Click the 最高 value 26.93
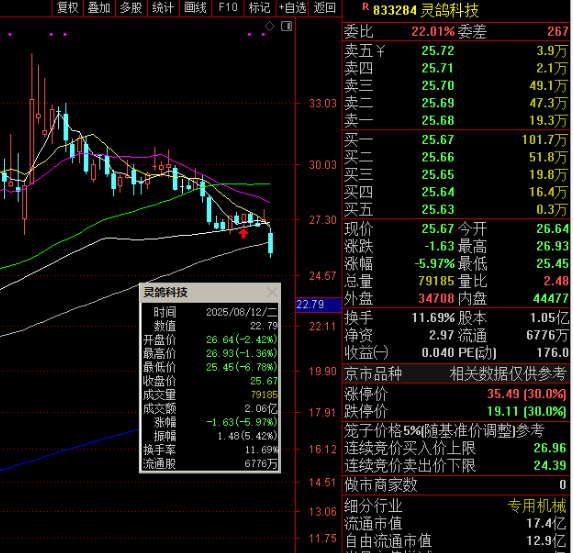Image resolution: width=573 pixels, height=553 pixels. pyautogui.click(x=553, y=246)
